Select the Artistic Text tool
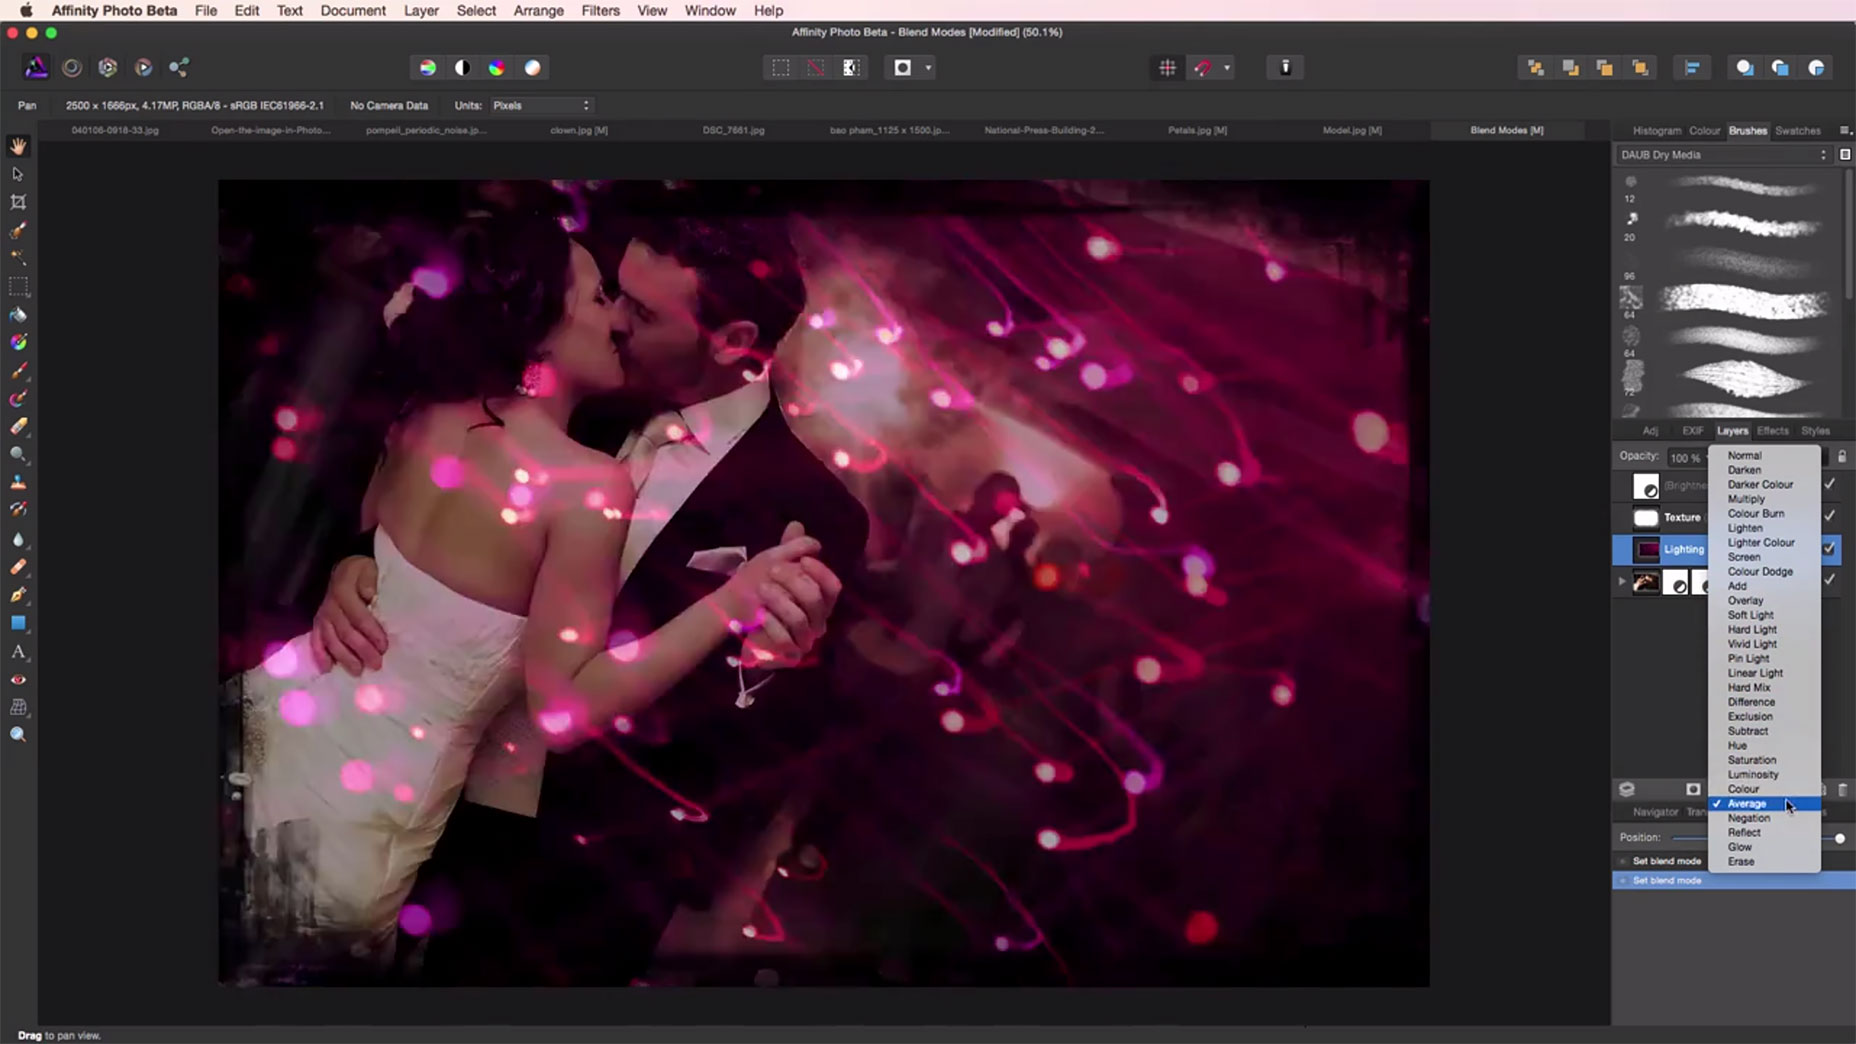1856x1044 pixels. click(x=18, y=651)
